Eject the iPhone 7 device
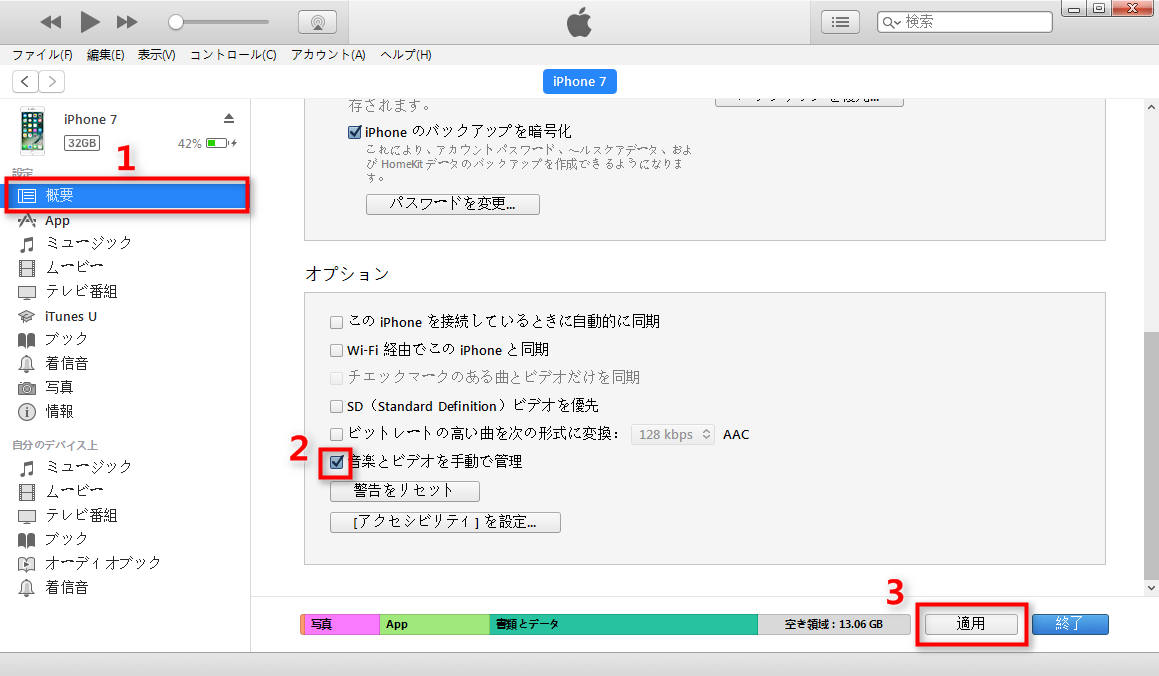Screen dimensions: 1159x676 229,118
